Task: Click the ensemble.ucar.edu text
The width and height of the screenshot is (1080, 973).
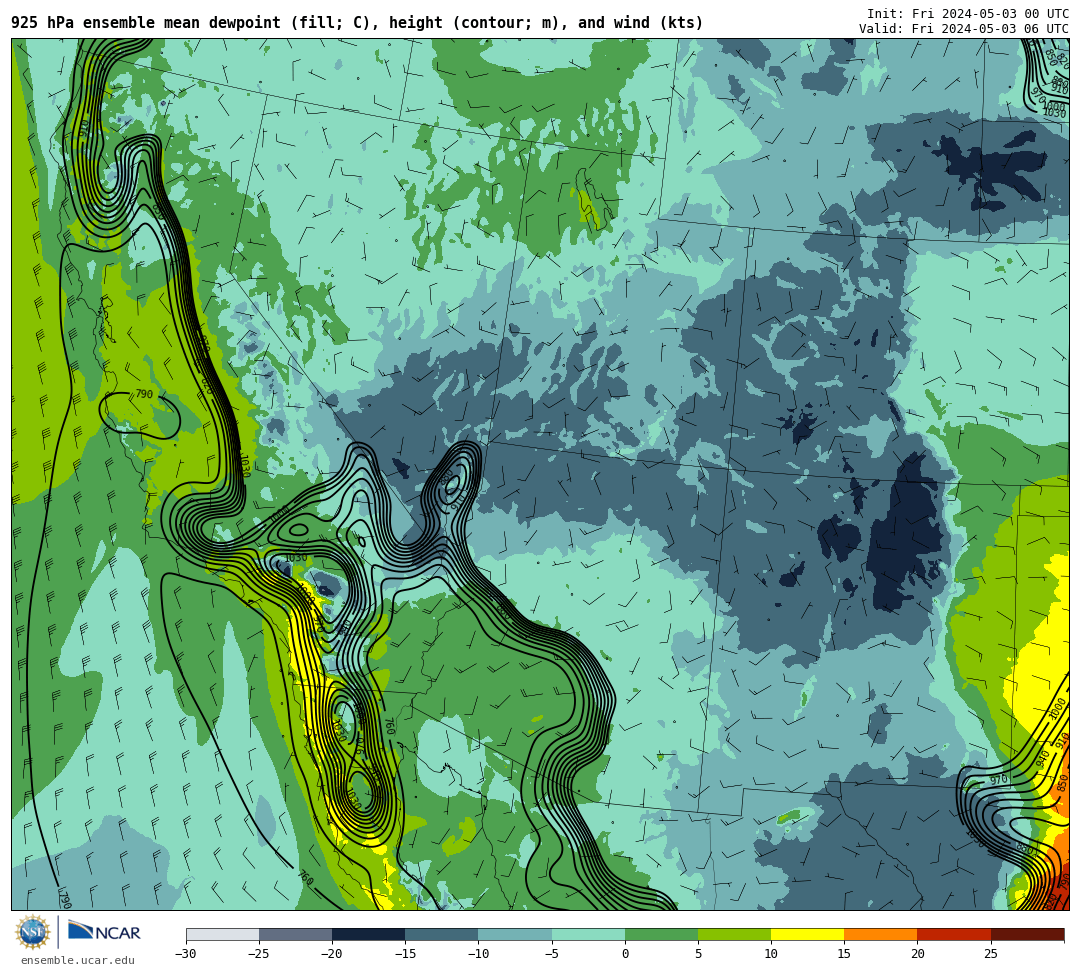Action: click(x=78, y=960)
